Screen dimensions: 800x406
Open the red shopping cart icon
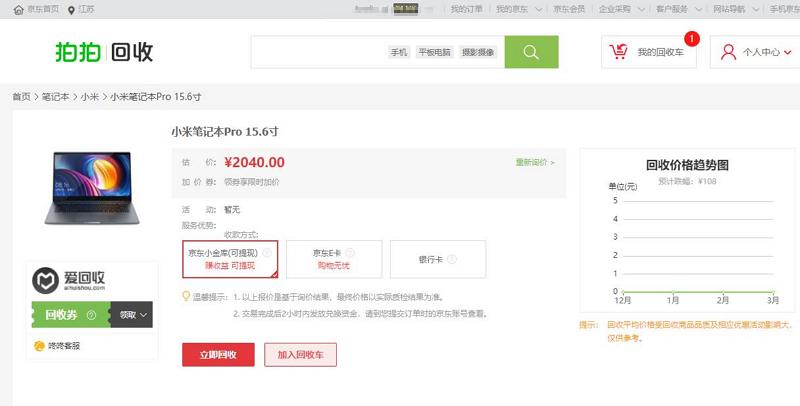(x=618, y=52)
